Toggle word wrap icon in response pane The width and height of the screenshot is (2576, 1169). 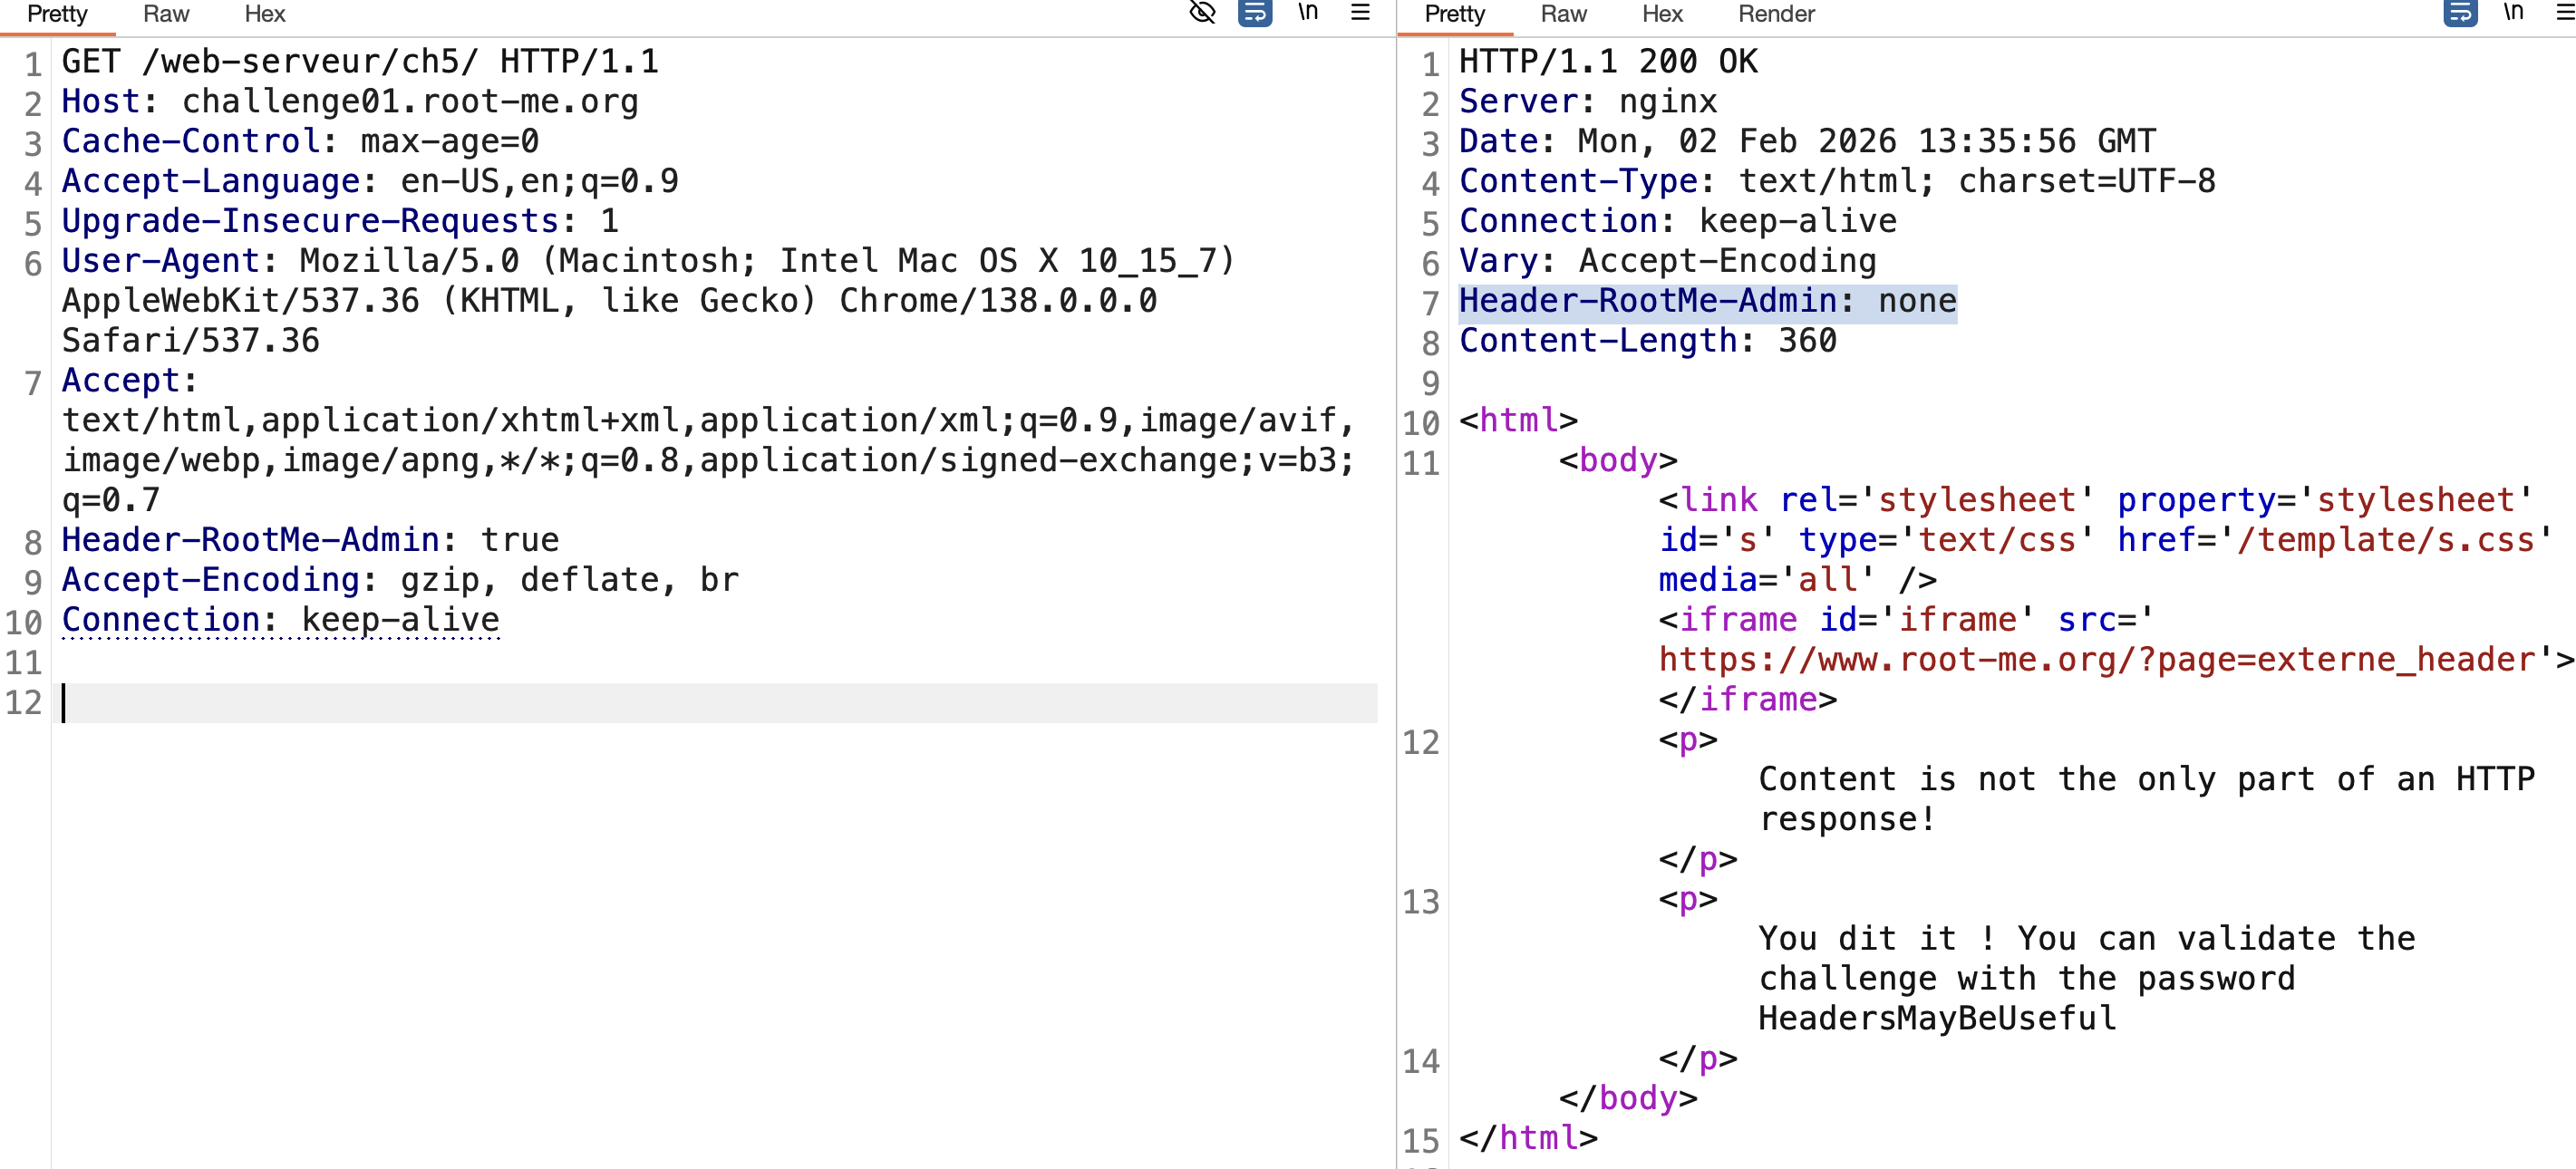point(2460,13)
